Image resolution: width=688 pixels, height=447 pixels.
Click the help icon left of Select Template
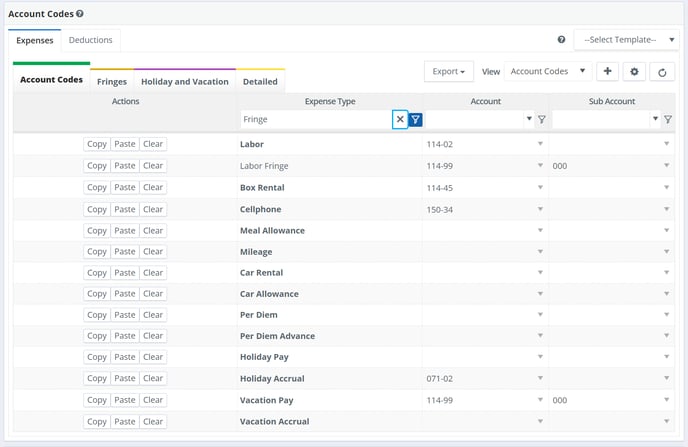(x=561, y=40)
